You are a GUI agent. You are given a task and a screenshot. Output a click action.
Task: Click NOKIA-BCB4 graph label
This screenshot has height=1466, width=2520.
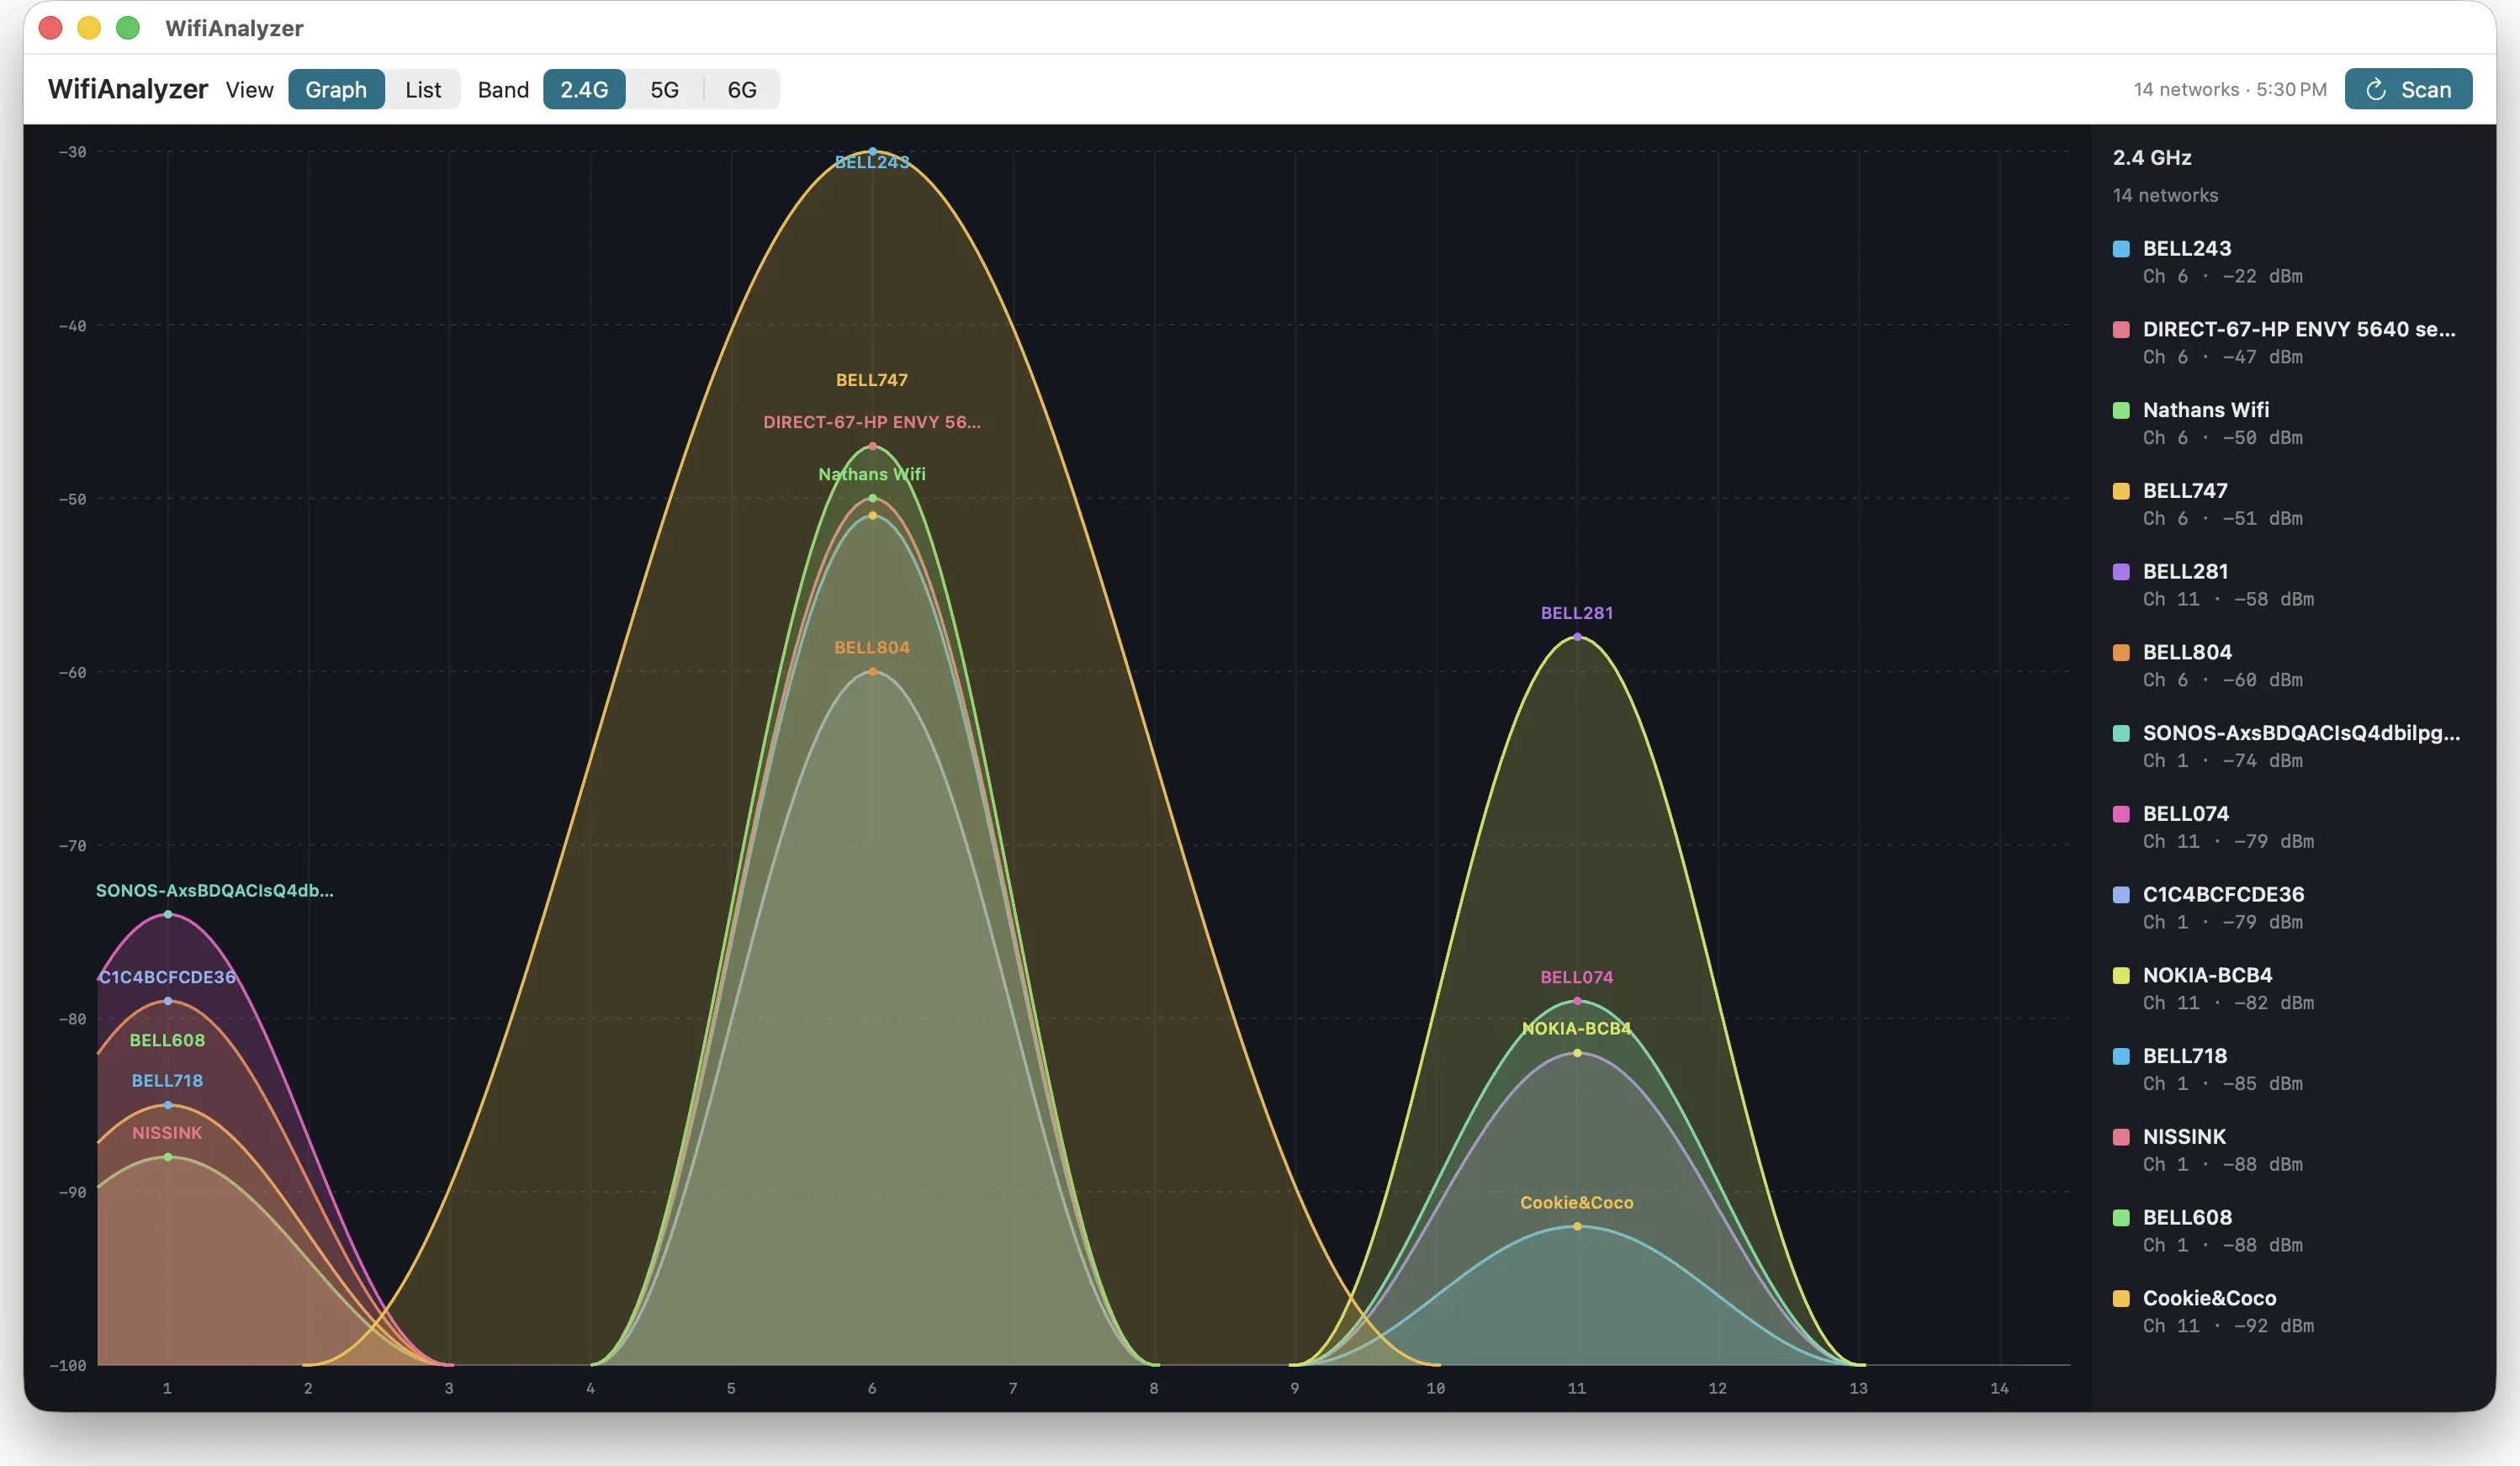coord(1577,1028)
